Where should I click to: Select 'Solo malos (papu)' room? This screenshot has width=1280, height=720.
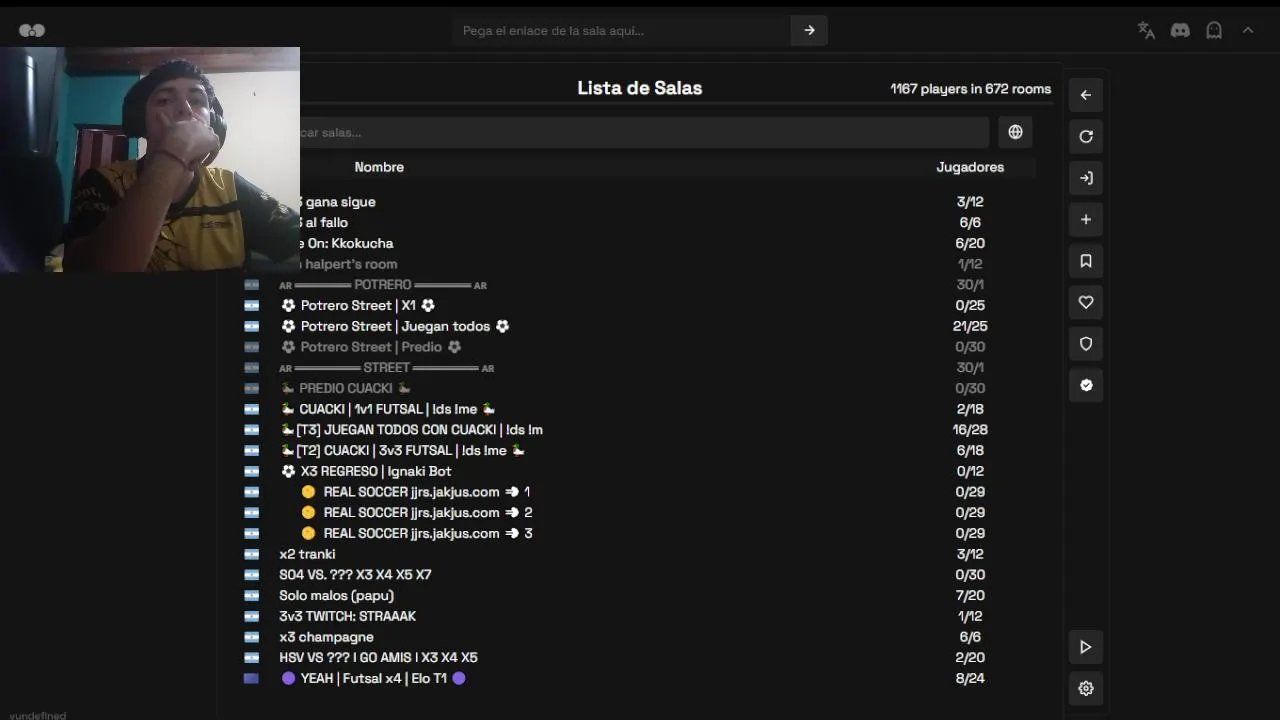click(x=640, y=595)
